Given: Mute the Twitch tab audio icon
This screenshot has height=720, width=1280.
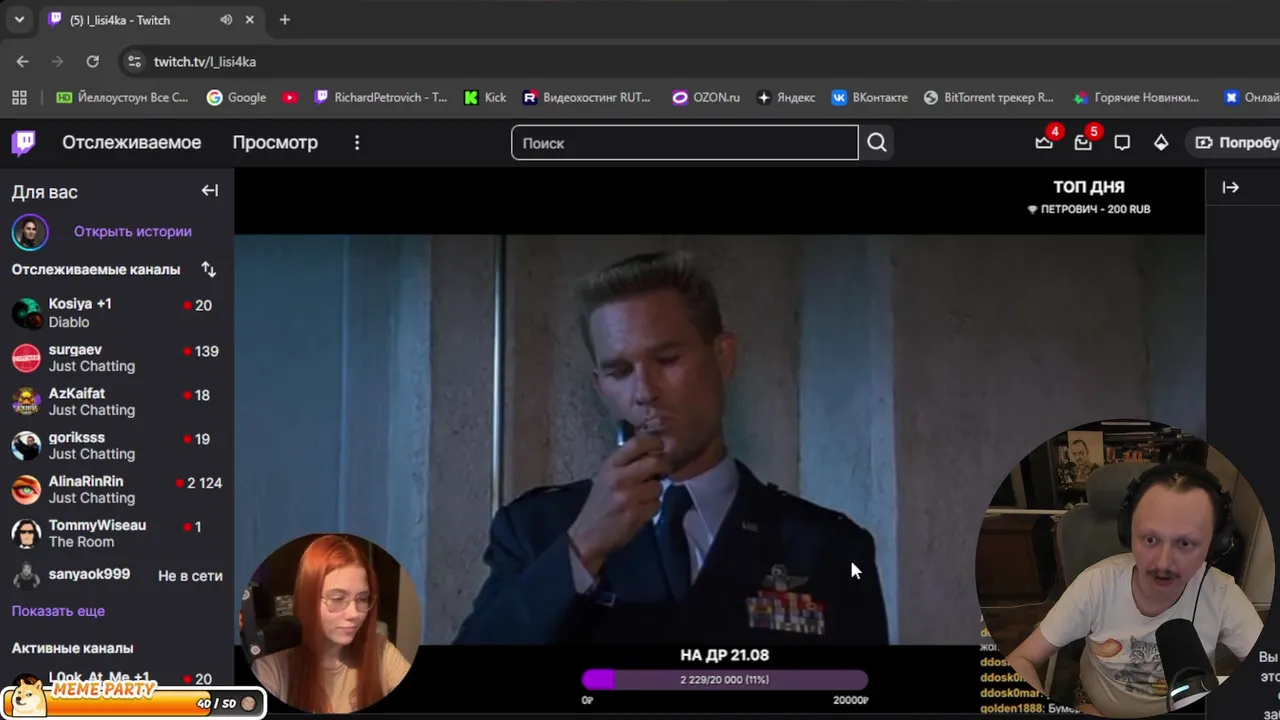Looking at the screenshot, I should [226, 20].
